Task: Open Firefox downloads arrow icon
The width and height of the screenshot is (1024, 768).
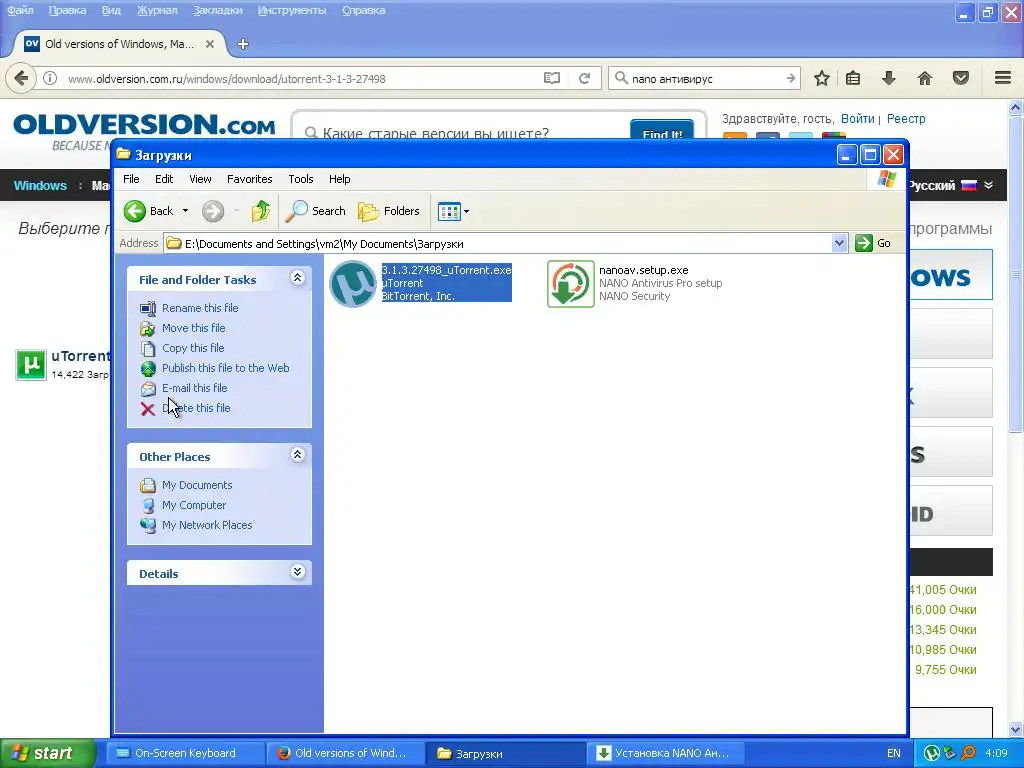Action: pyautogui.click(x=888, y=78)
